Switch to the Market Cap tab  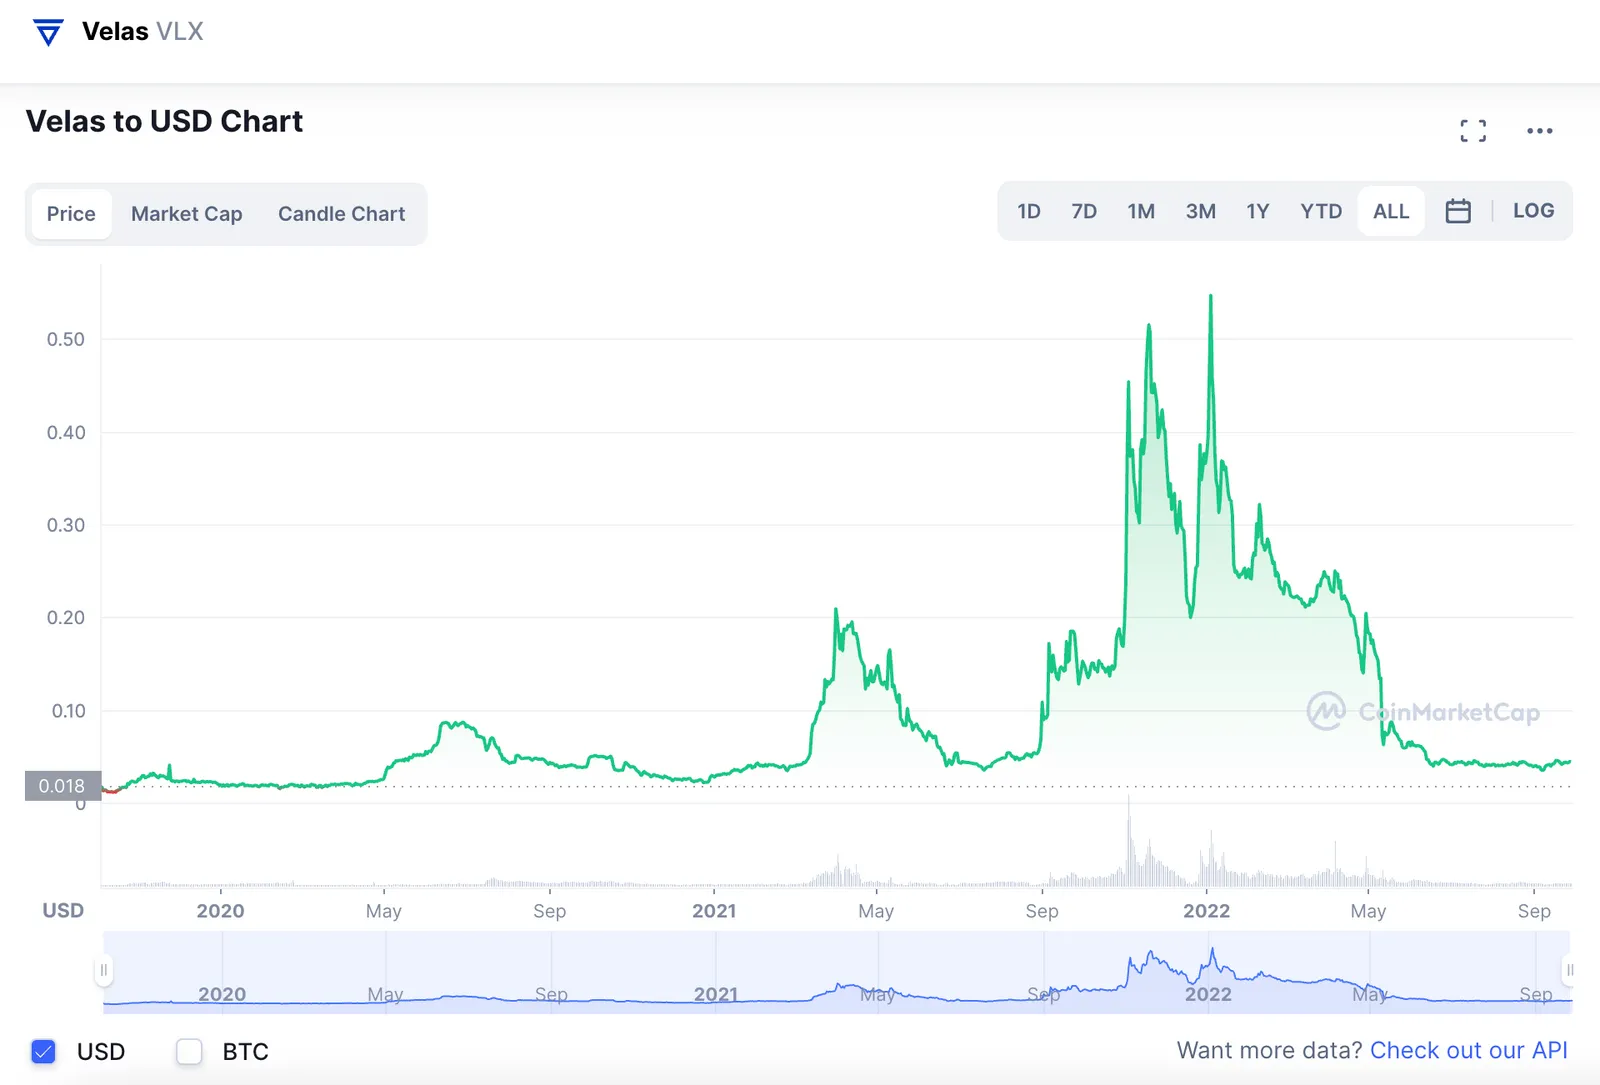point(187,214)
